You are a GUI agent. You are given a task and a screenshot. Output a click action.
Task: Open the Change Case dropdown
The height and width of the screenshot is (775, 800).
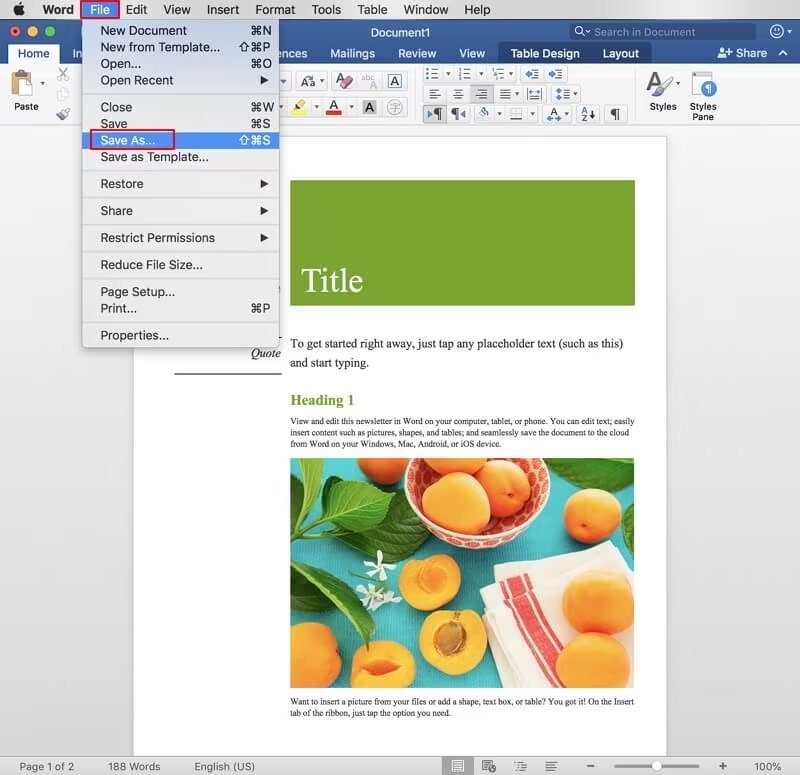(310, 81)
